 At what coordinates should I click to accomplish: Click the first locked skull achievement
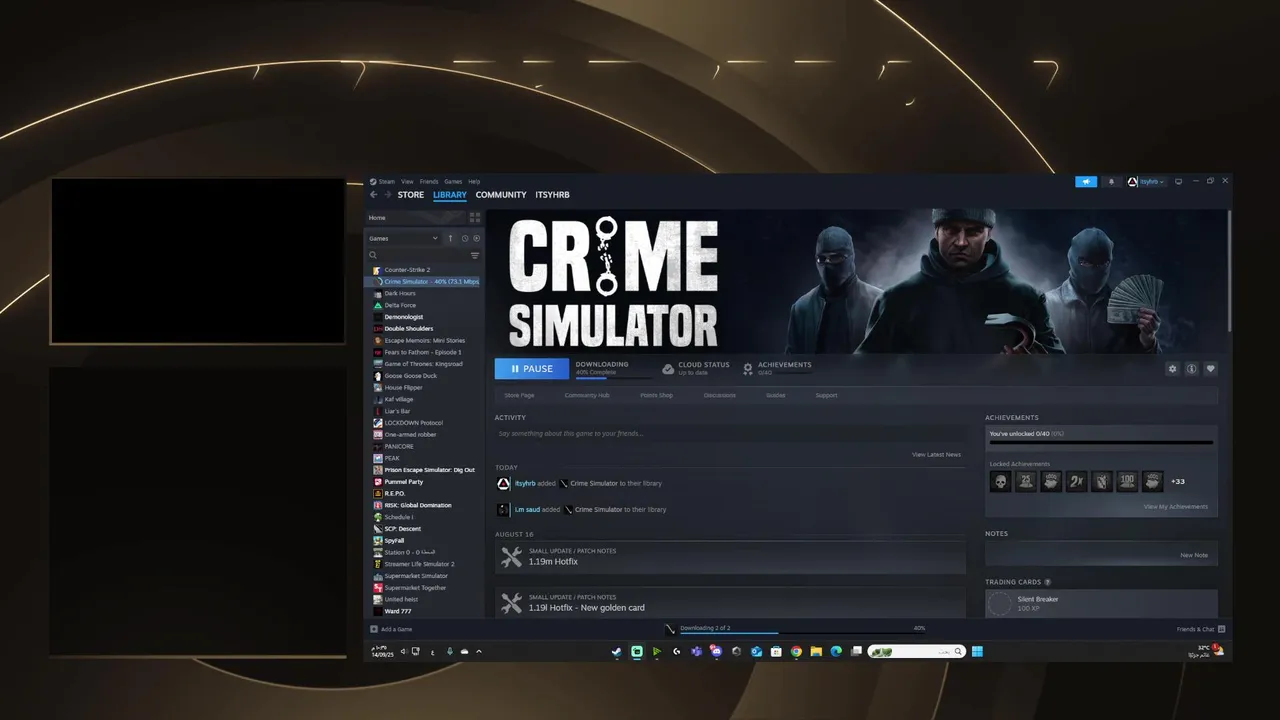[1000, 481]
